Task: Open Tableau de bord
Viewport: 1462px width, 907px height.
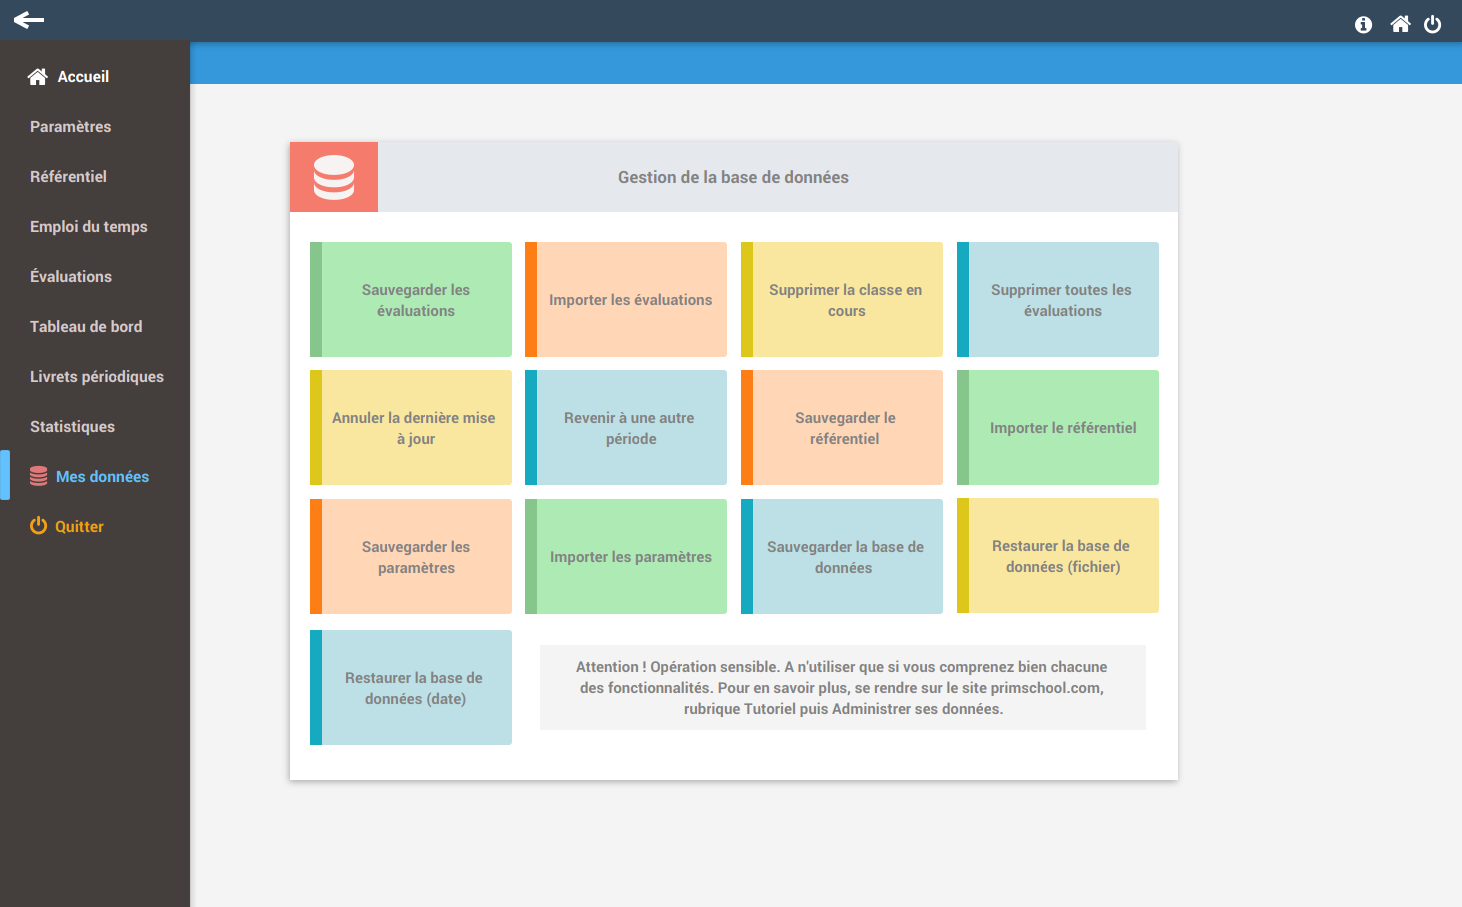Action: click(x=86, y=327)
